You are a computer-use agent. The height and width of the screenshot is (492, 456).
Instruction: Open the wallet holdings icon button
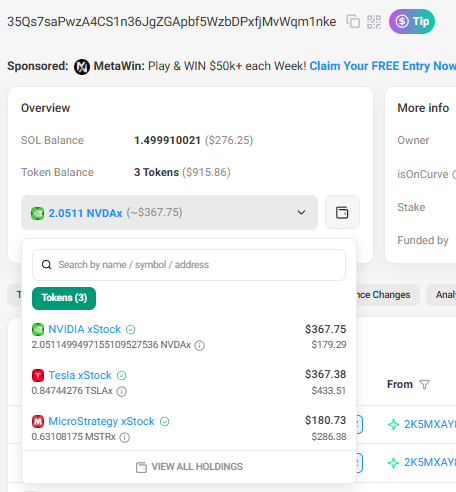click(x=342, y=212)
